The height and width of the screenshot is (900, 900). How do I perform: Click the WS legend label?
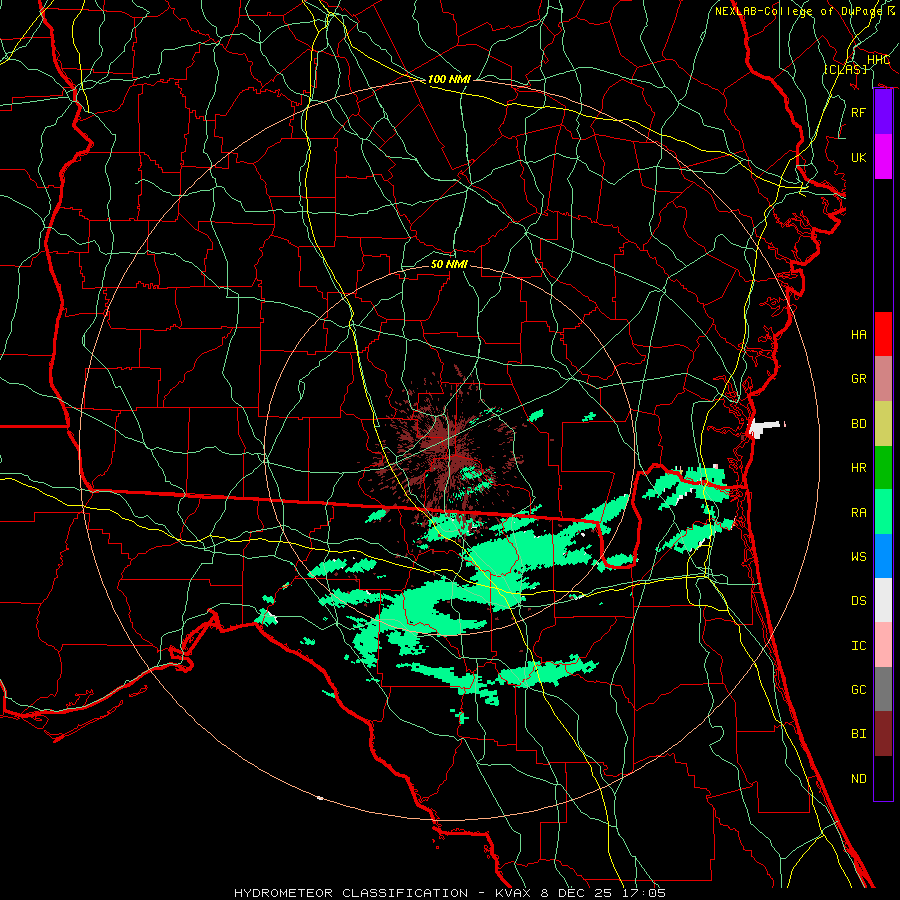pyautogui.click(x=858, y=556)
